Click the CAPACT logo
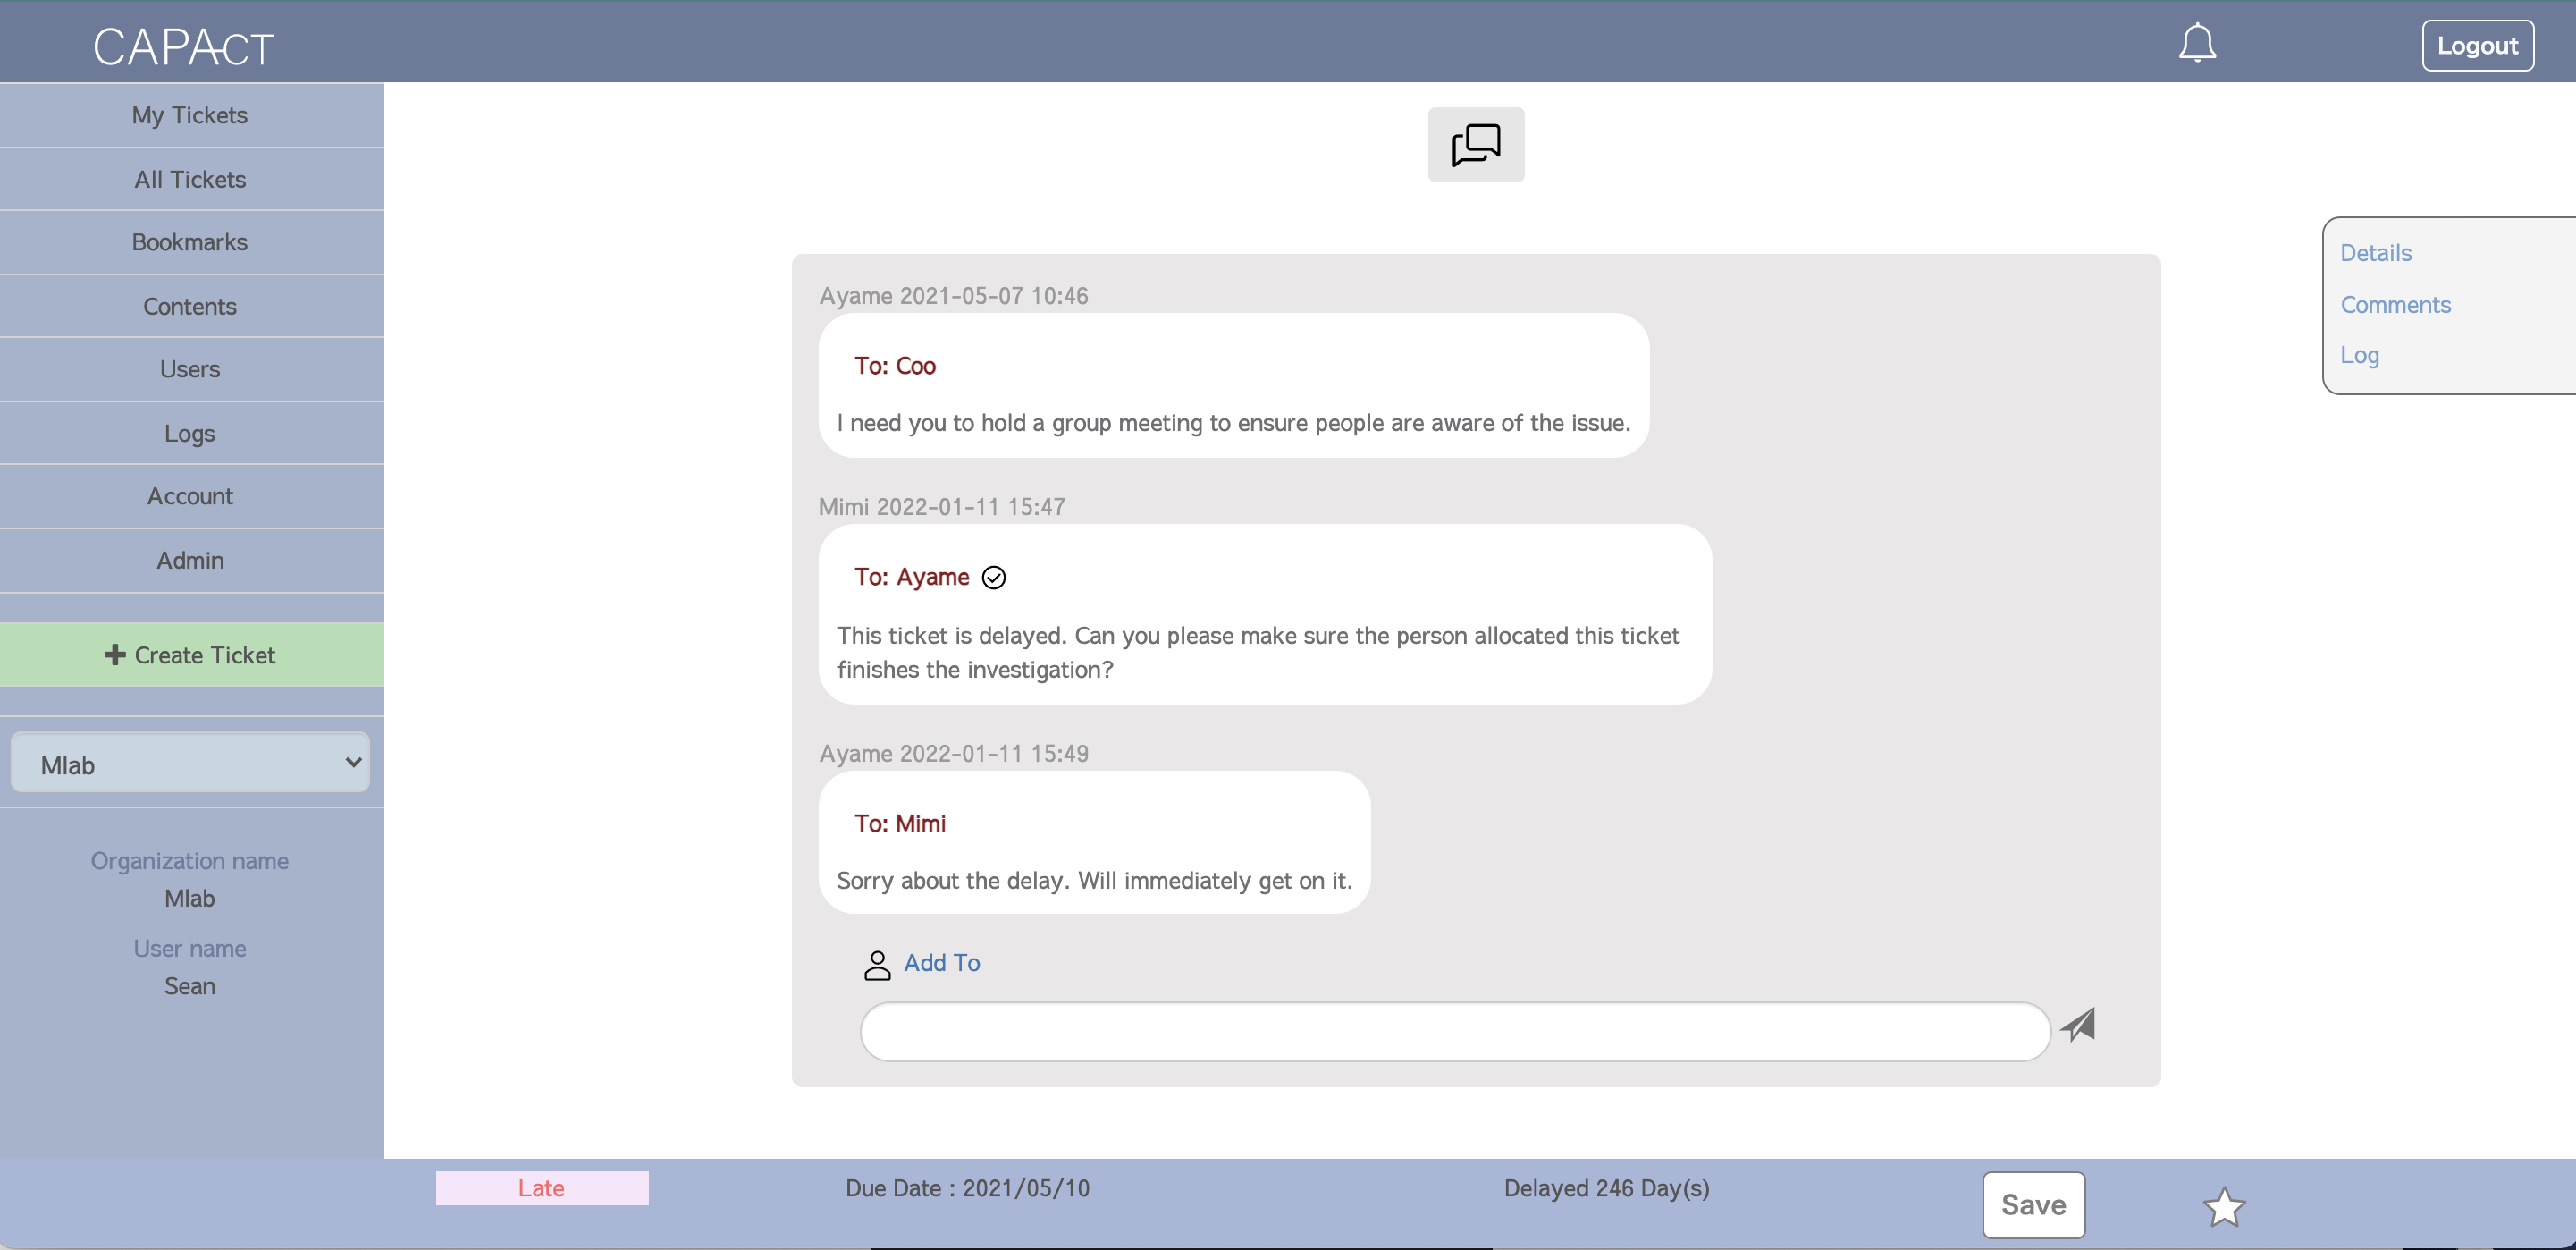The height and width of the screenshot is (1250, 2576). tap(183, 46)
